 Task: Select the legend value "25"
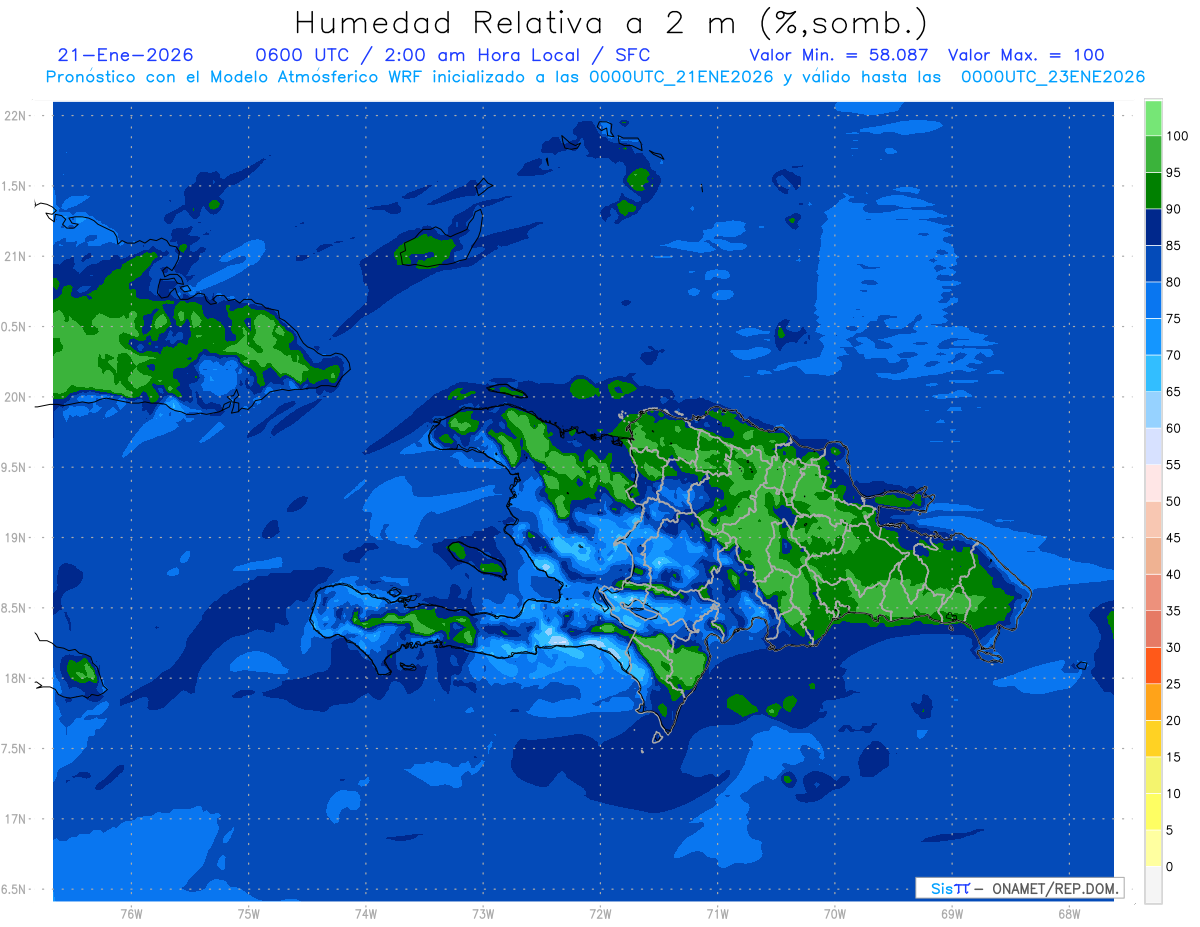[1174, 683]
